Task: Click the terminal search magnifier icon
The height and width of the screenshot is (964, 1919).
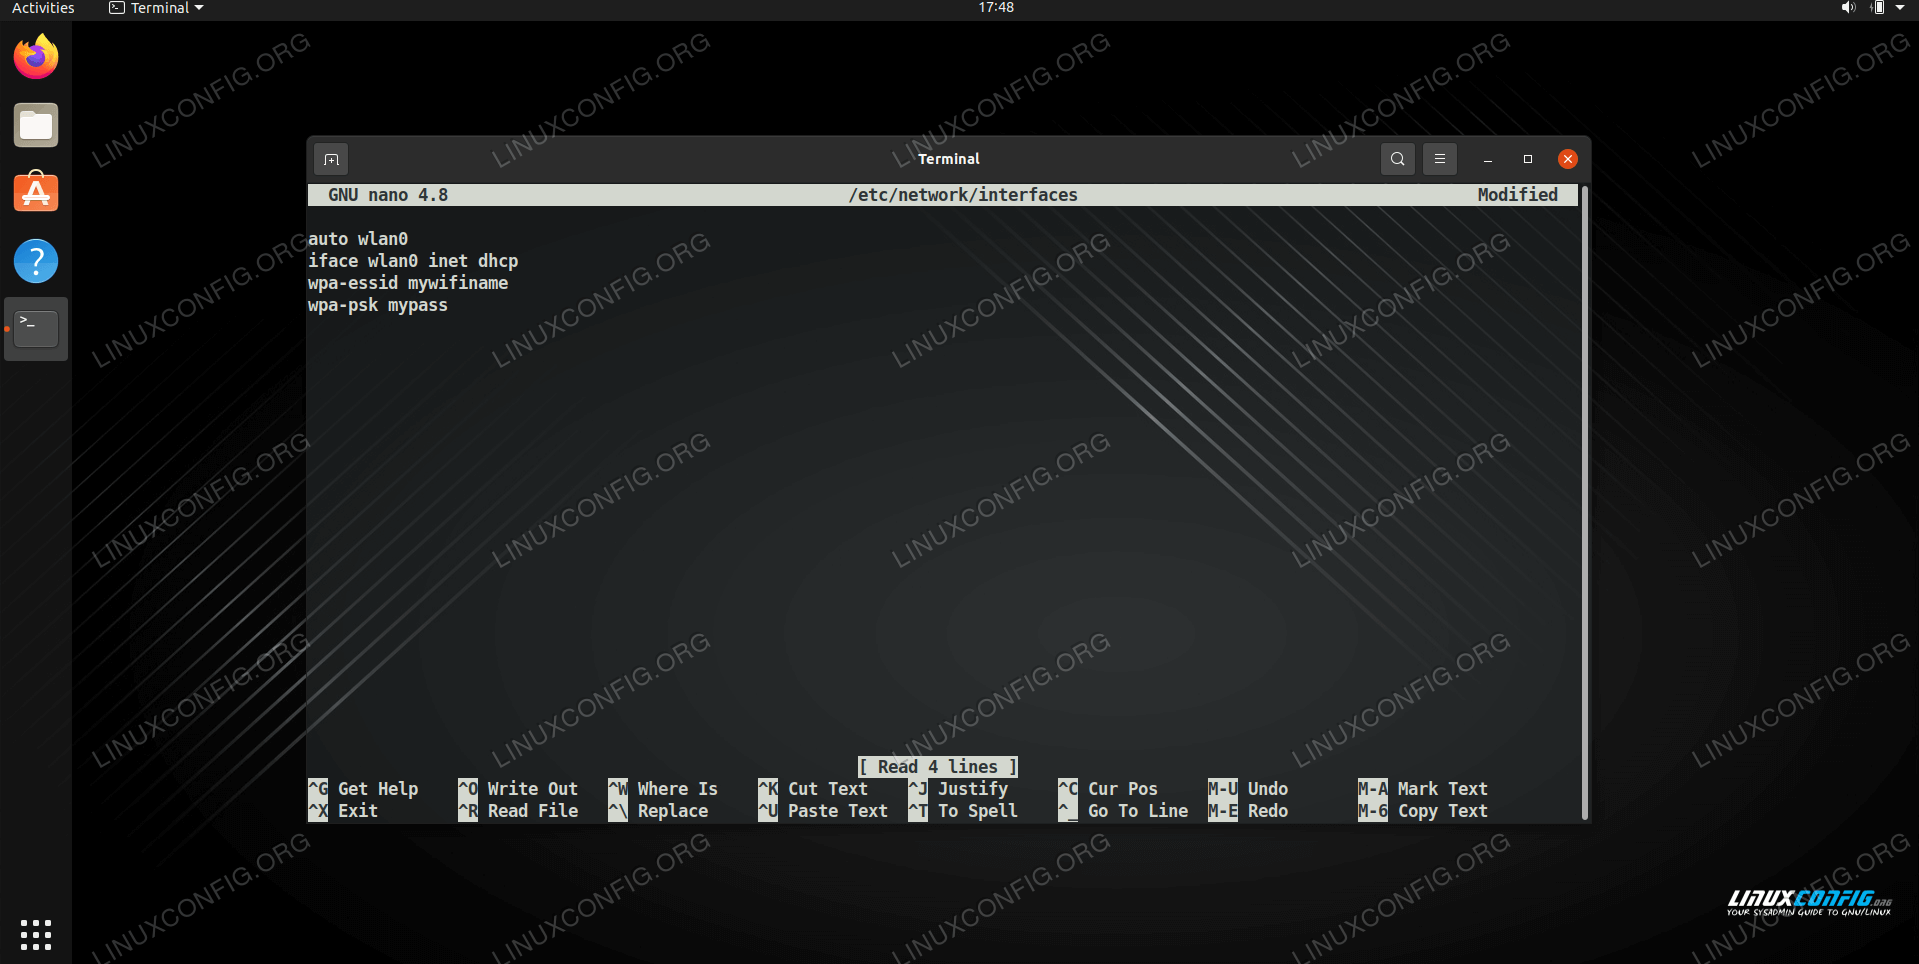Action: [x=1397, y=159]
